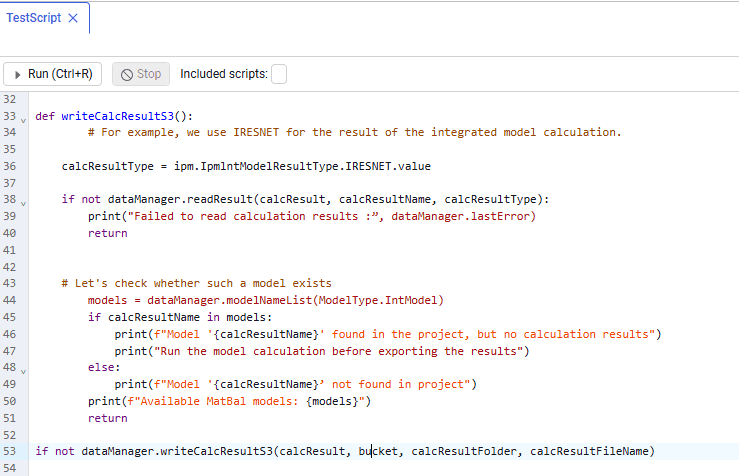Click 'found in the project, but no calculation results' string
739x476 pixels.
(490, 334)
